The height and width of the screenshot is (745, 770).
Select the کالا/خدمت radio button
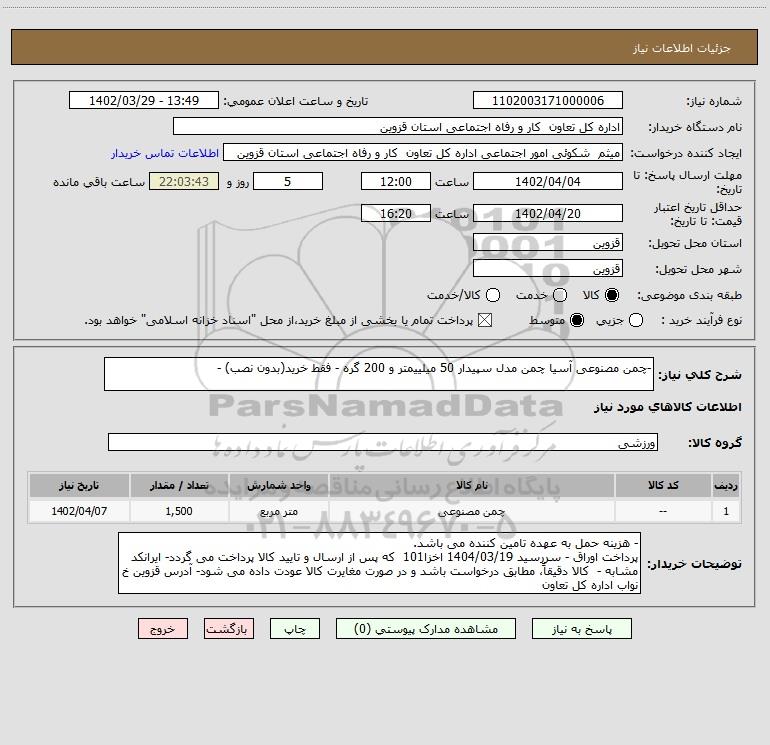[493, 295]
